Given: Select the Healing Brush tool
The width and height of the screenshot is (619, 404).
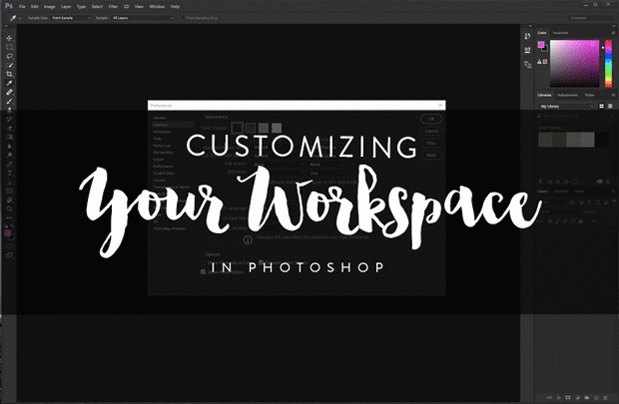Looking at the screenshot, I should point(9,92).
